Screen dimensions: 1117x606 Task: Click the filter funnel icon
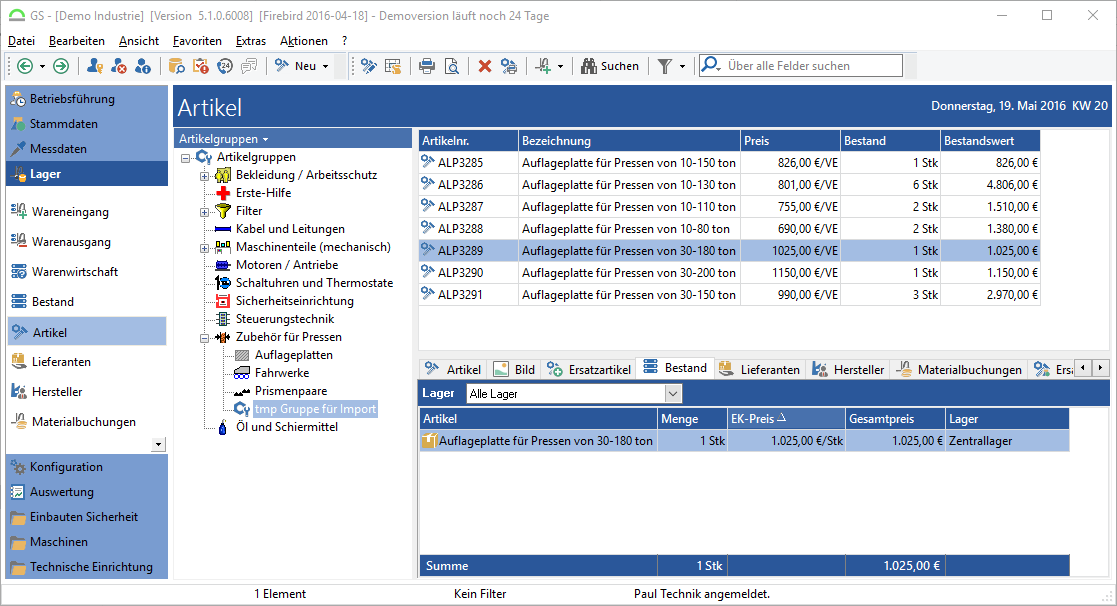665,66
